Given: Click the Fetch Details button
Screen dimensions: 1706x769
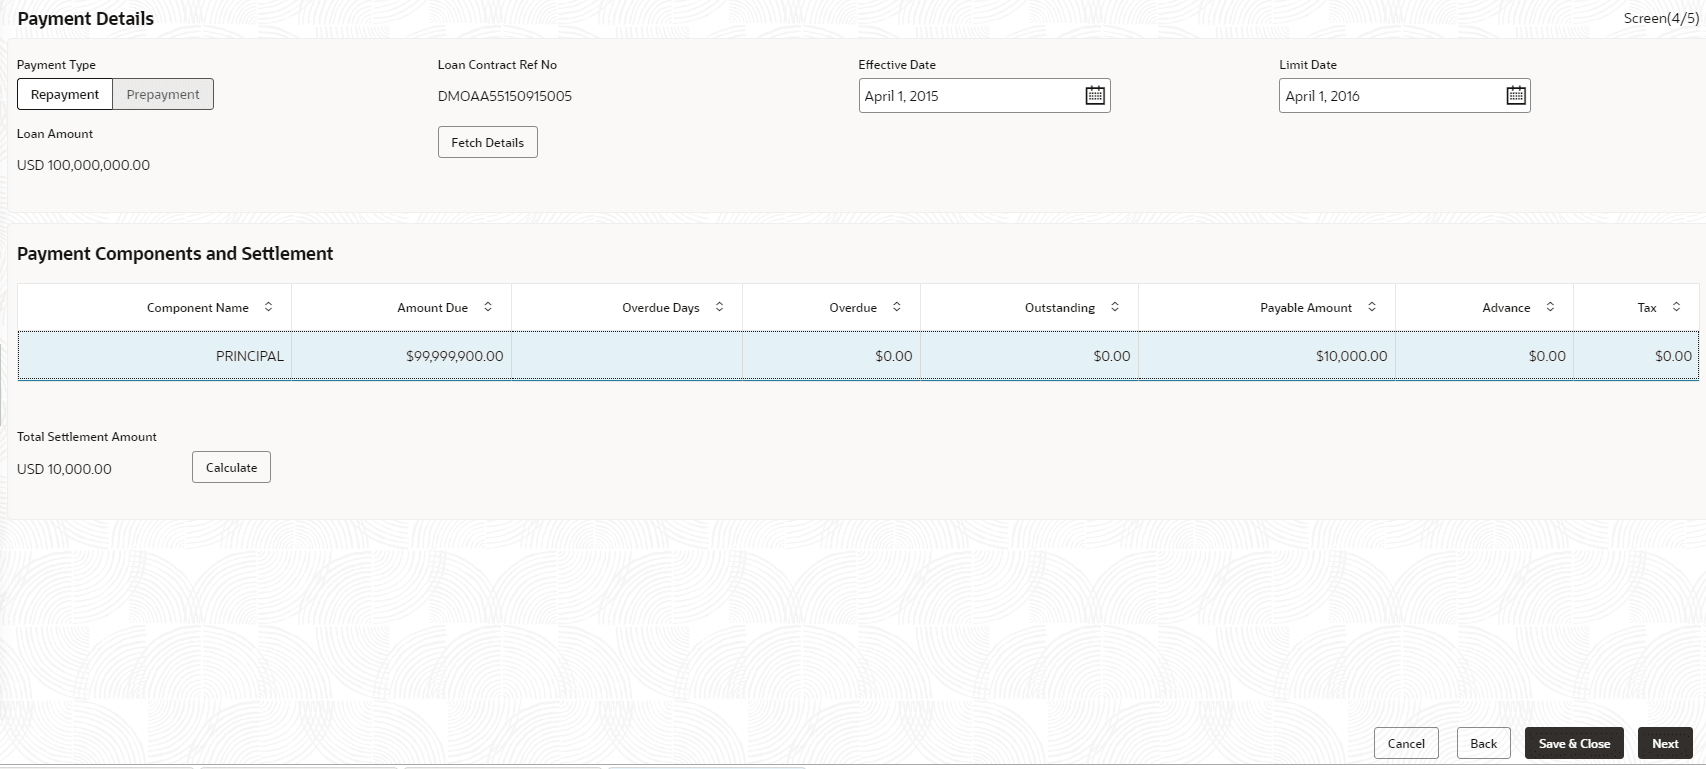Looking at the screenshot, I should (487, 142).
